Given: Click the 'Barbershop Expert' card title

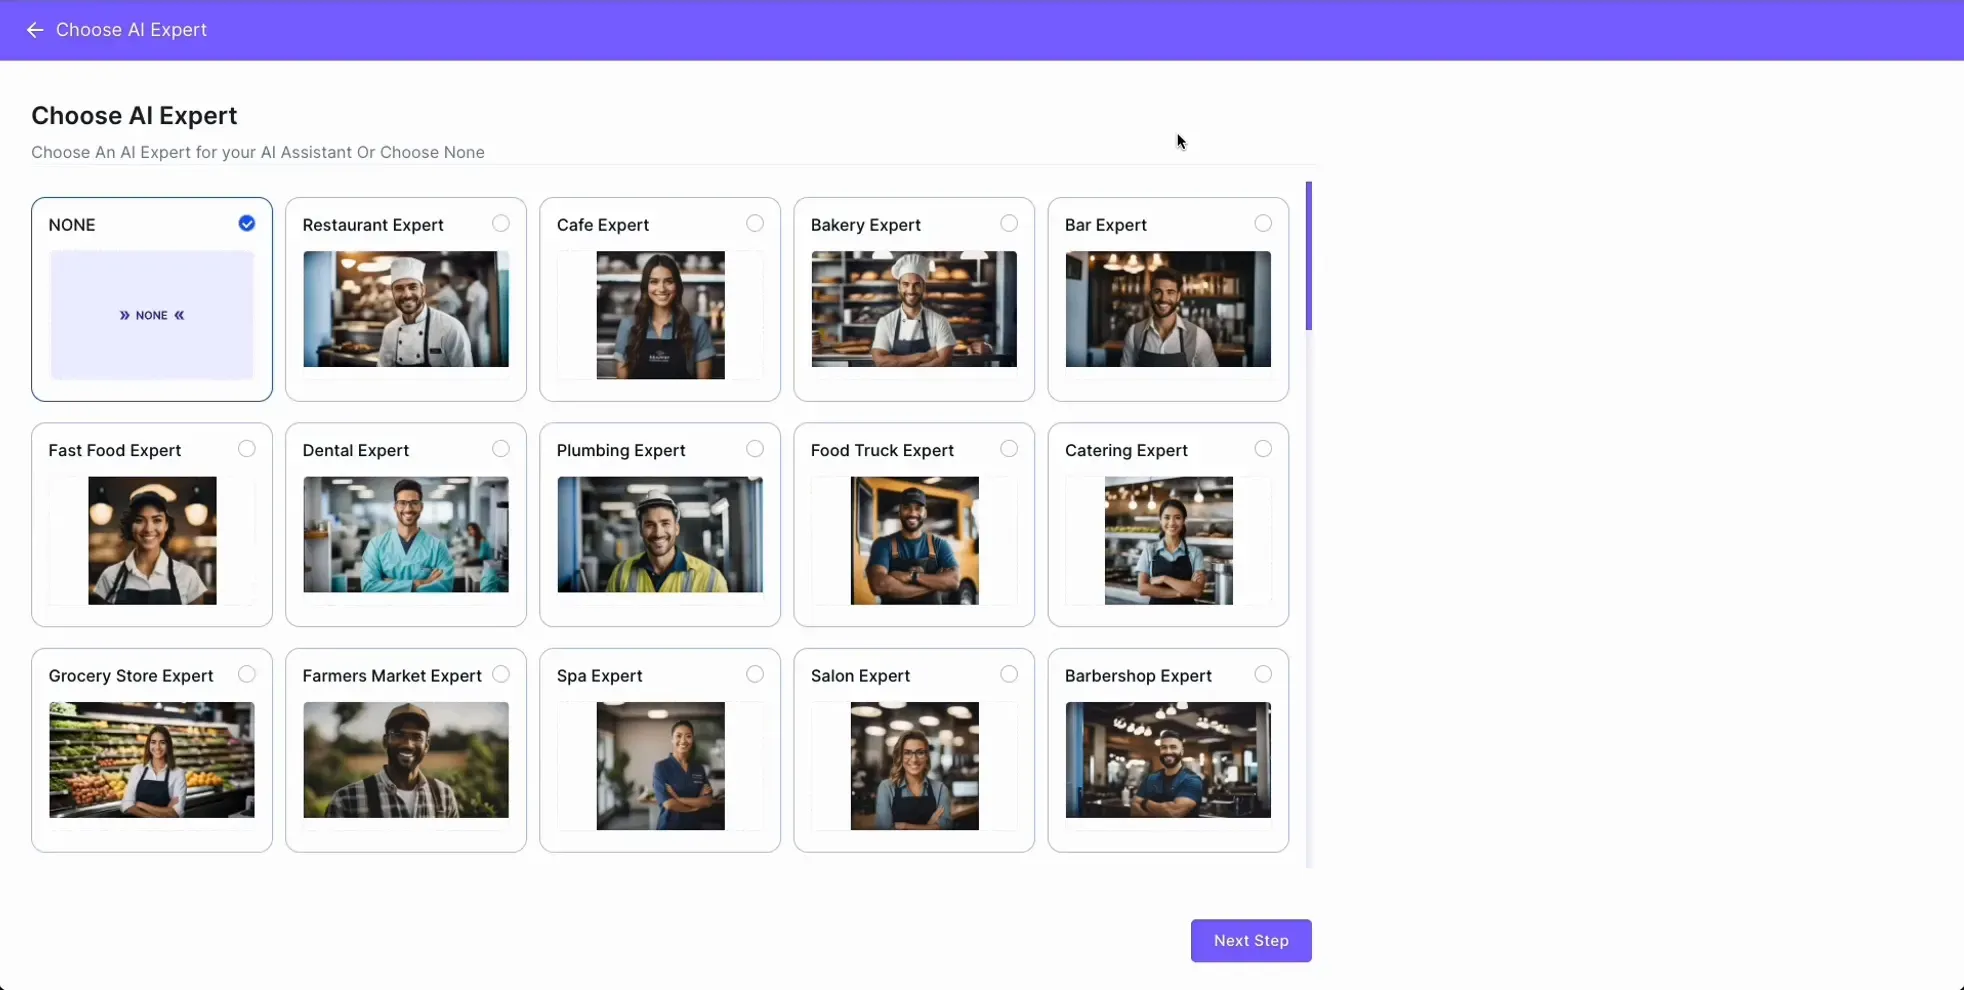Looking at the screenshot, I should click(x=1138, y=676).
